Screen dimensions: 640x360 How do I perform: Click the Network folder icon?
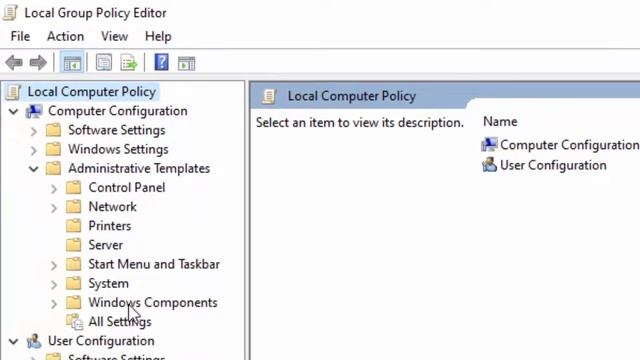(x=74, y=207)
